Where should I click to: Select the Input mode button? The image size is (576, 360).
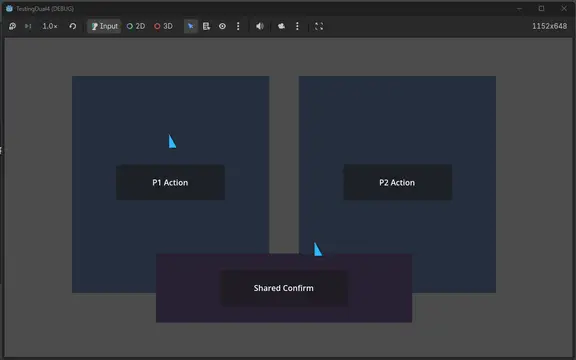[x=104, y=26]
